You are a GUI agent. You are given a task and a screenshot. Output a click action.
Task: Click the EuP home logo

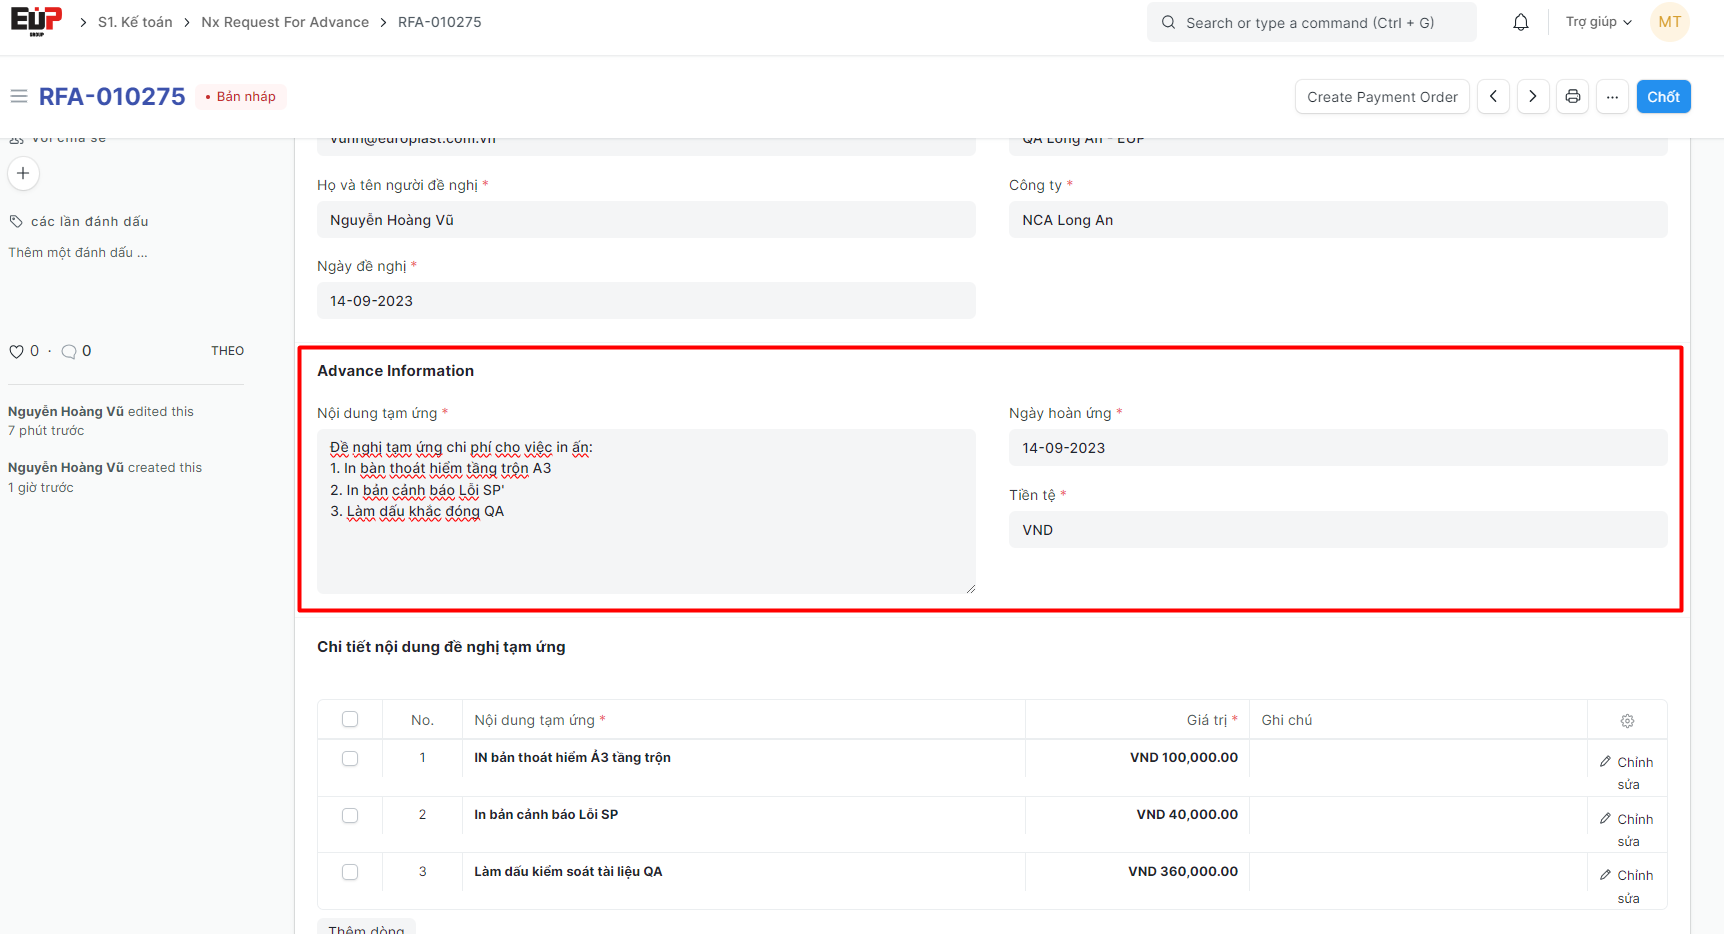point(36,21)
